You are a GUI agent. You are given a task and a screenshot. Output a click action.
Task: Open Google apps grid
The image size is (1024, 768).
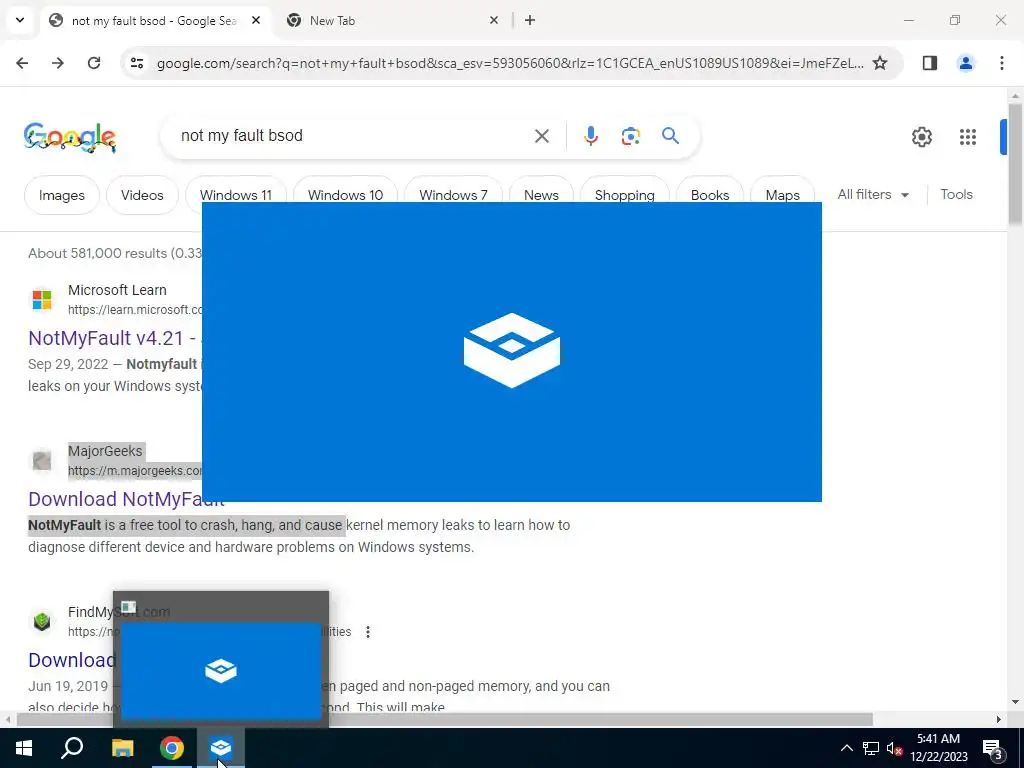point(967,136)
